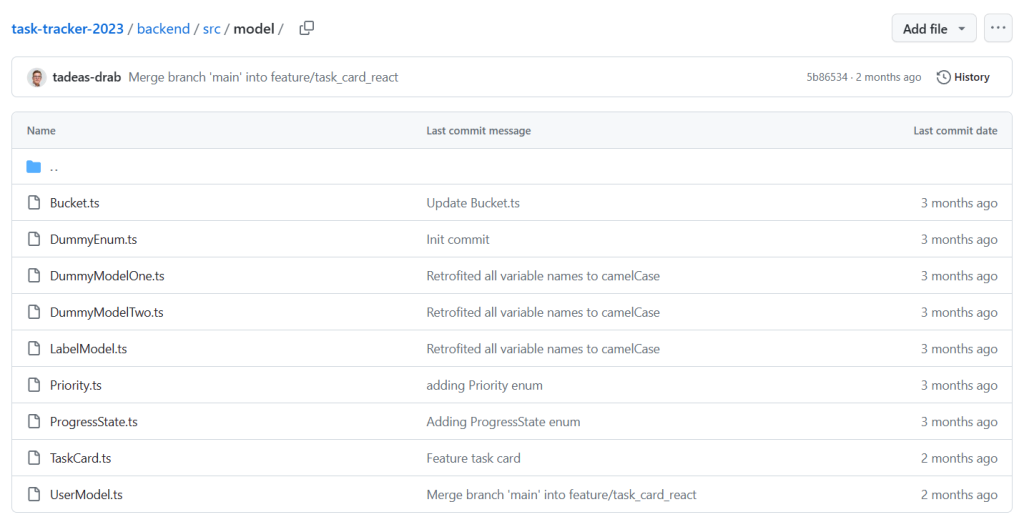1024x522 pixels.
Task: Open the 'Feature task card' commit message
Action: (473, 458)
